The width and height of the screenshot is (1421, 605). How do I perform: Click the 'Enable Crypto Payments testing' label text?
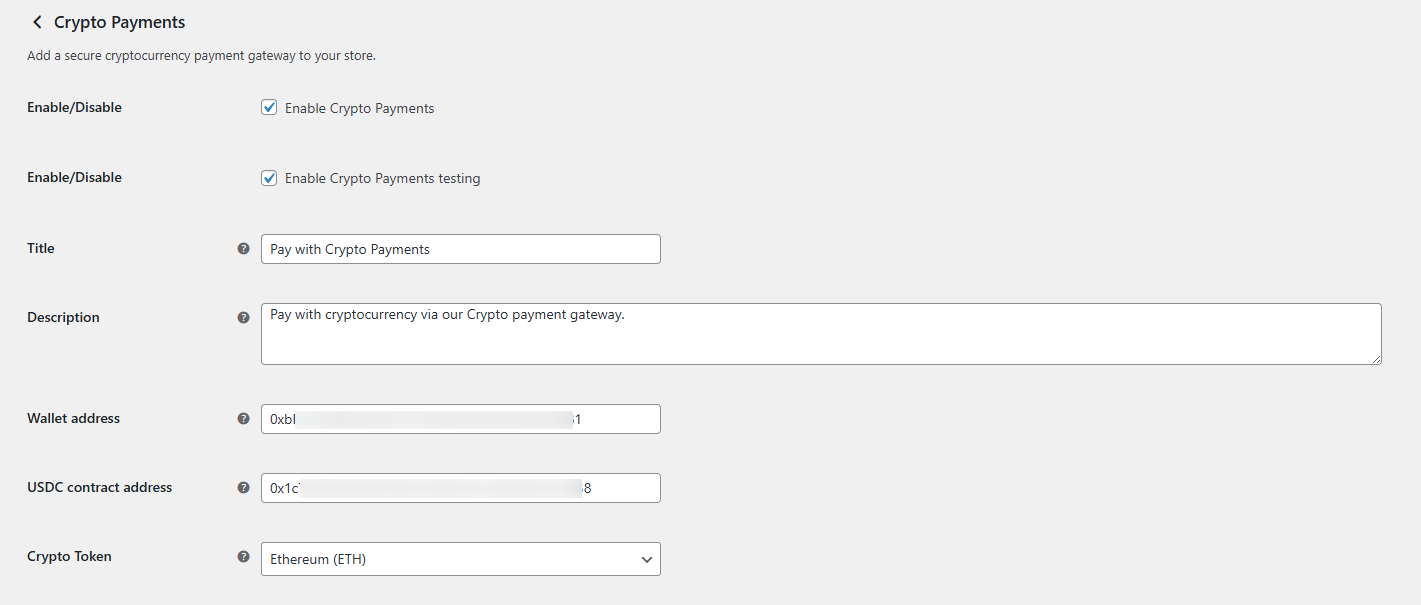click(382, 178)
